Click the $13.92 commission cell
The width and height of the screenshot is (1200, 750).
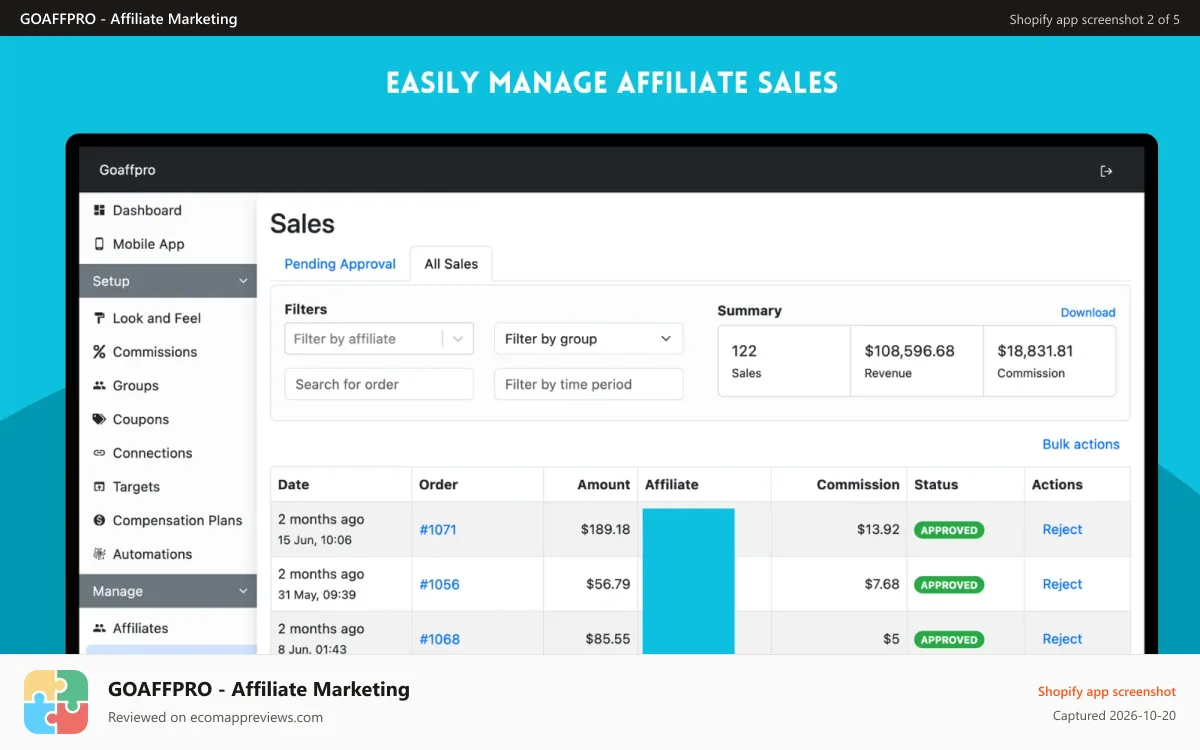pyautogui.click(x=878, y=530)
